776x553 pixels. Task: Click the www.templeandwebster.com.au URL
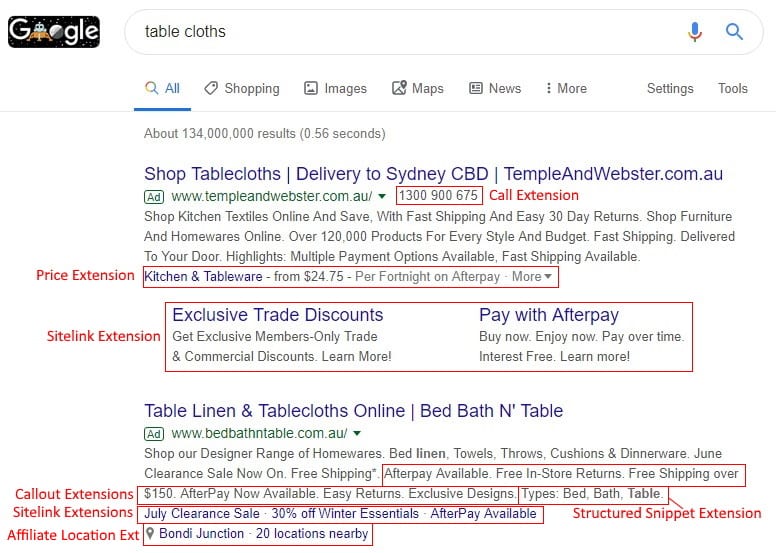pos(272,196)
